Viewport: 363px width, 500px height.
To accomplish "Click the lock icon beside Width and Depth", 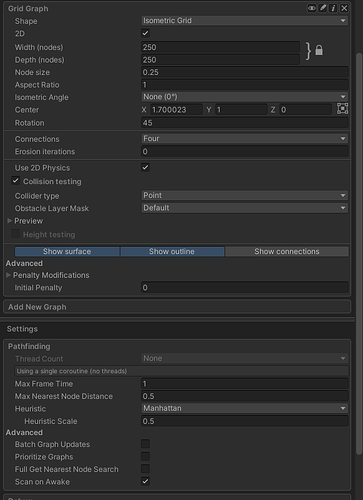I will (x=319, y=50).
